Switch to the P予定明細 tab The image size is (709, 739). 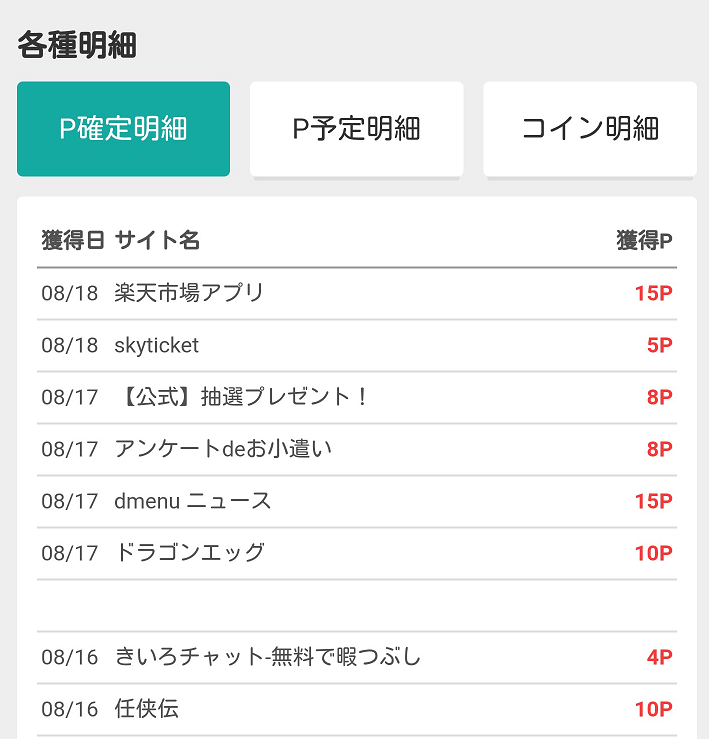click(356, 129)
